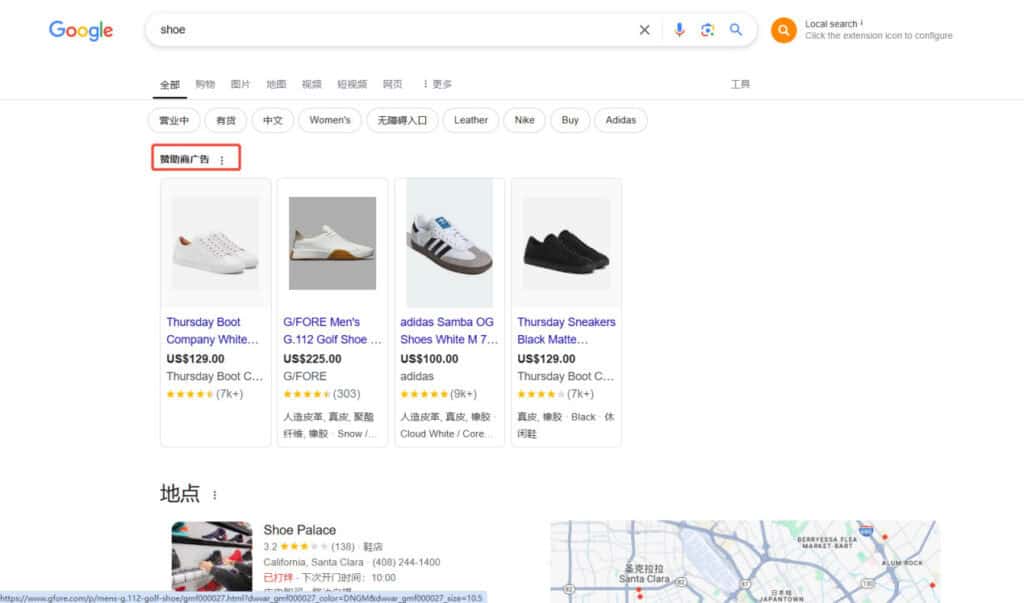Click the 地点 section heading

(x=180, y=493)
